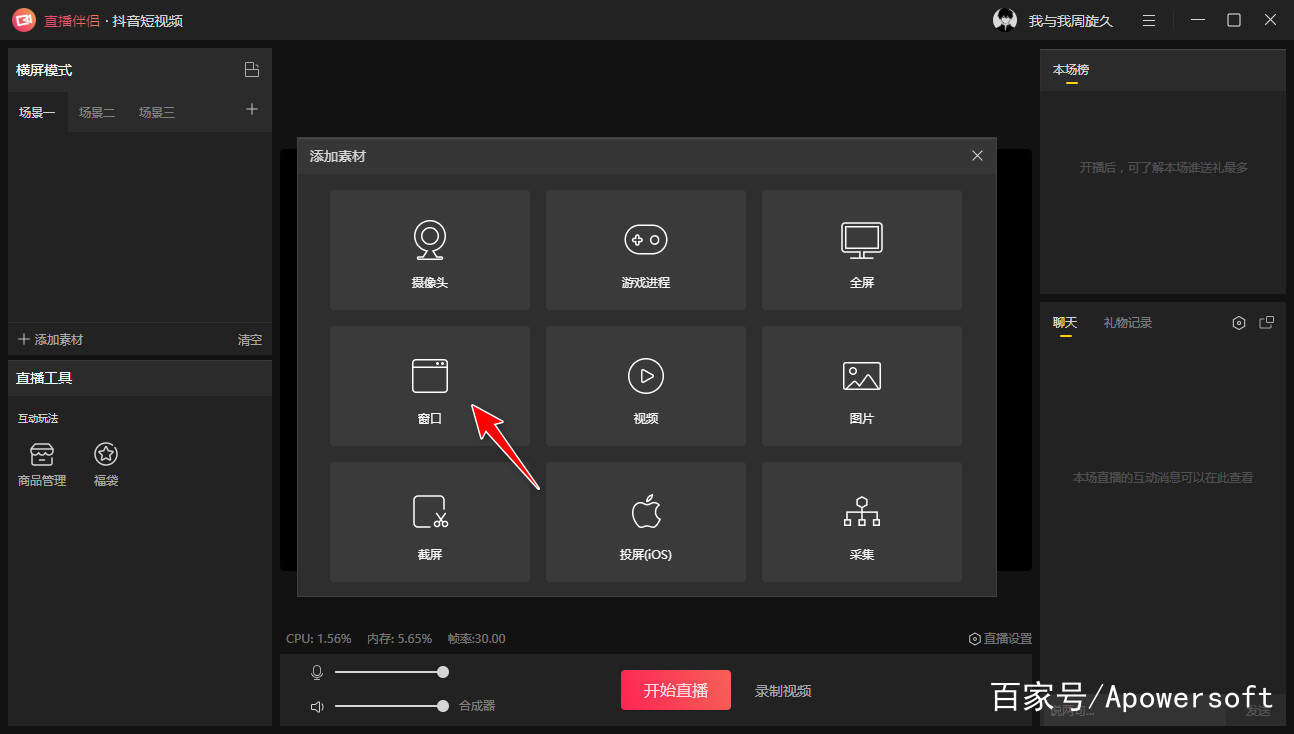Select the 采集 capture device source

(862, 522)
